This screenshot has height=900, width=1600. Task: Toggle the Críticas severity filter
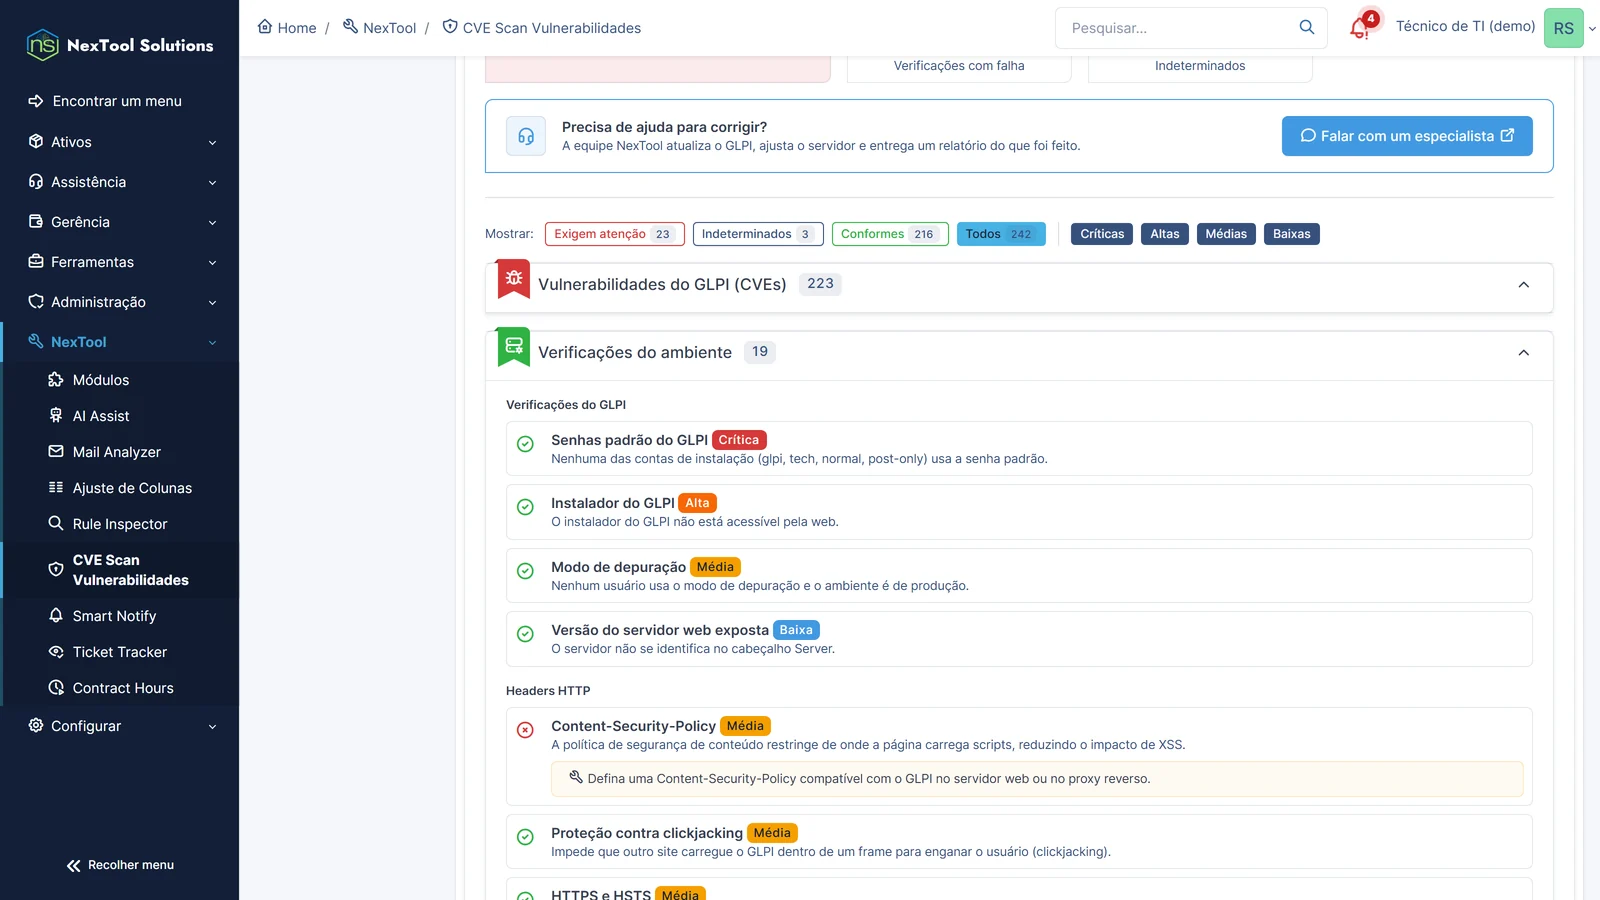coord(1102,234)
